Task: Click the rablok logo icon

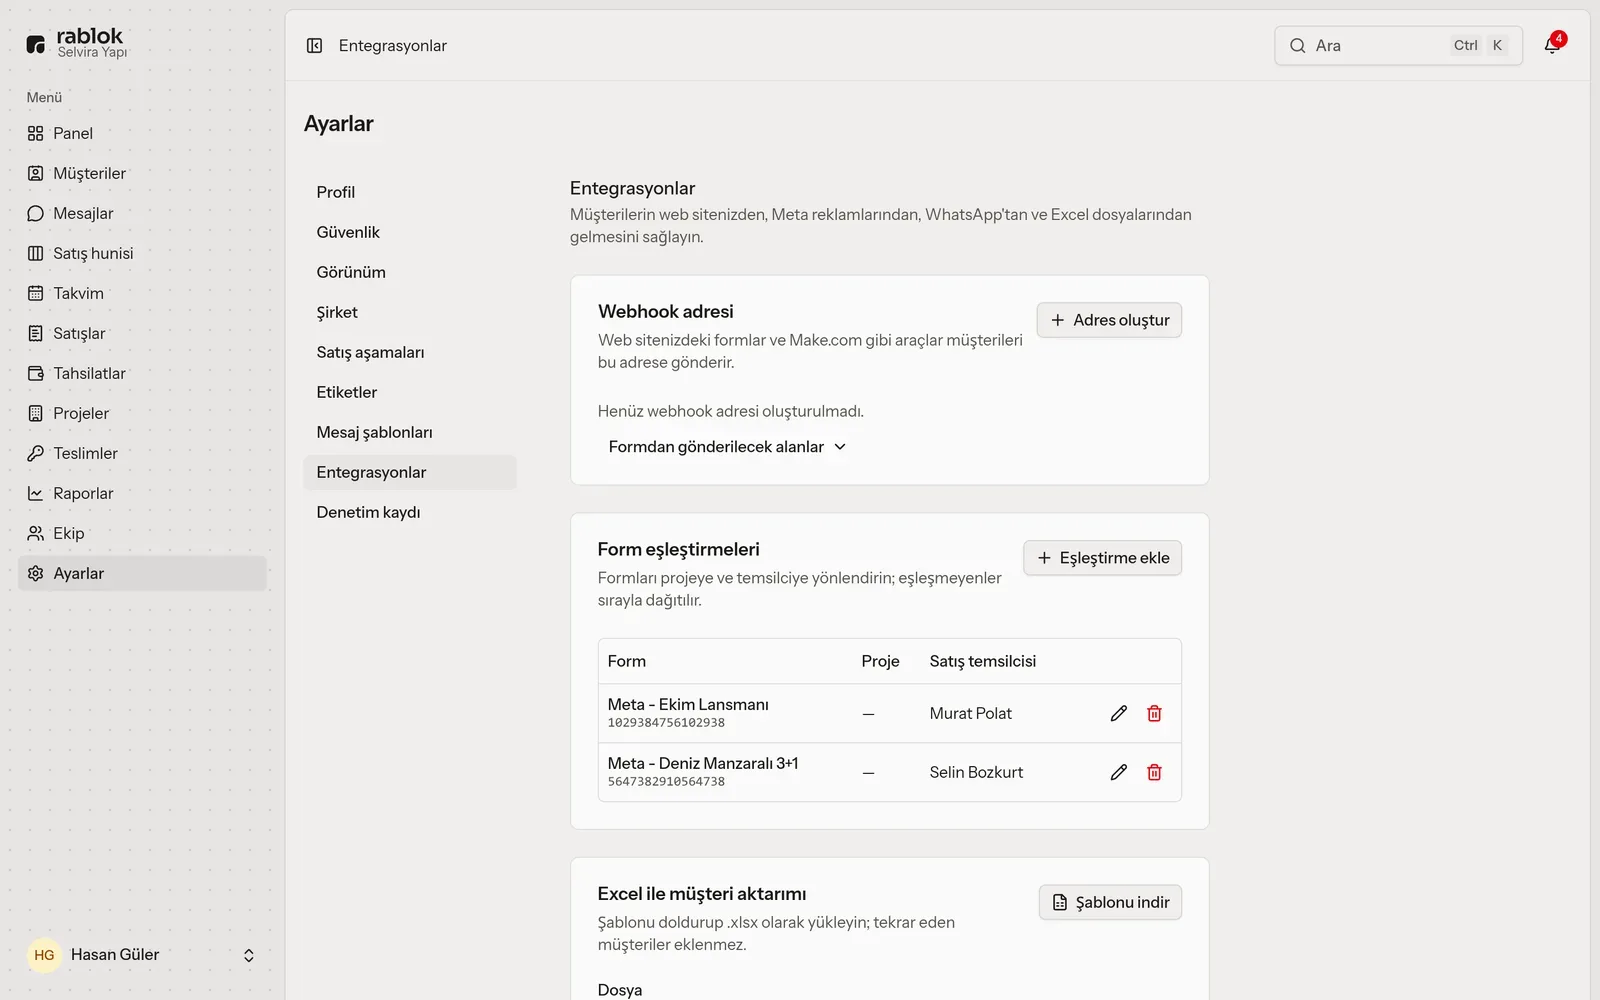Action: click(x=36, y=44)
